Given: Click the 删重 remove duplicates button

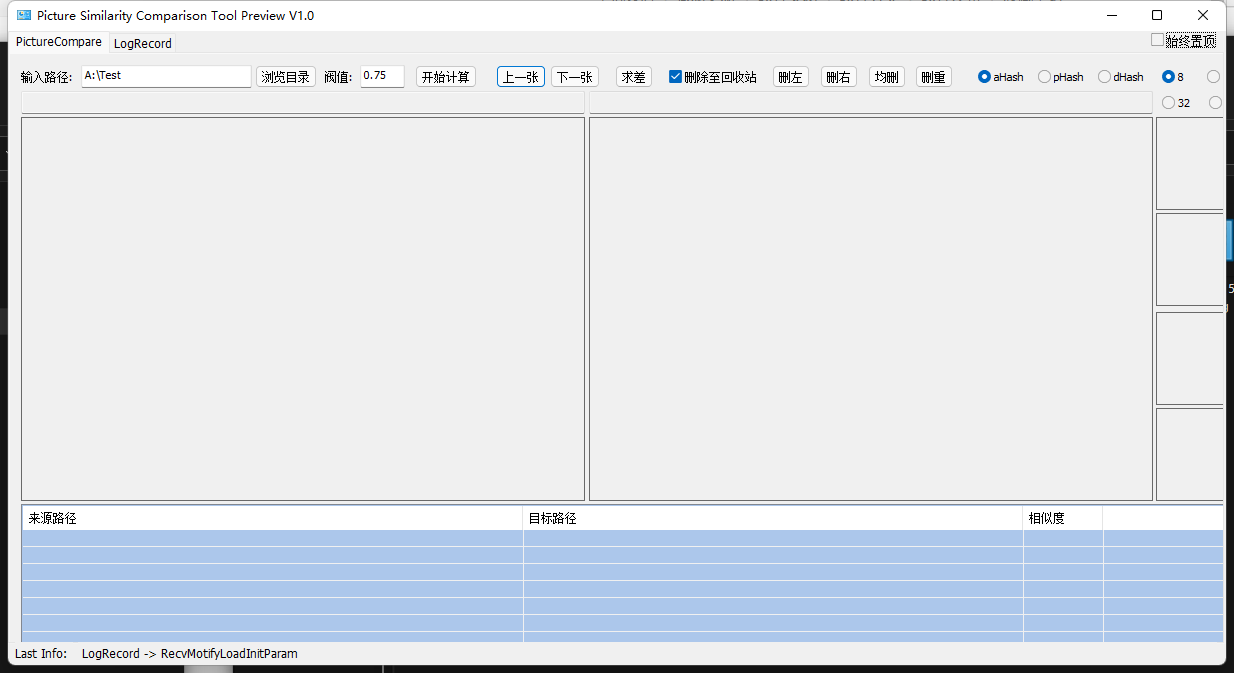Looking at the screenshot, I should [x=933, y=77].
